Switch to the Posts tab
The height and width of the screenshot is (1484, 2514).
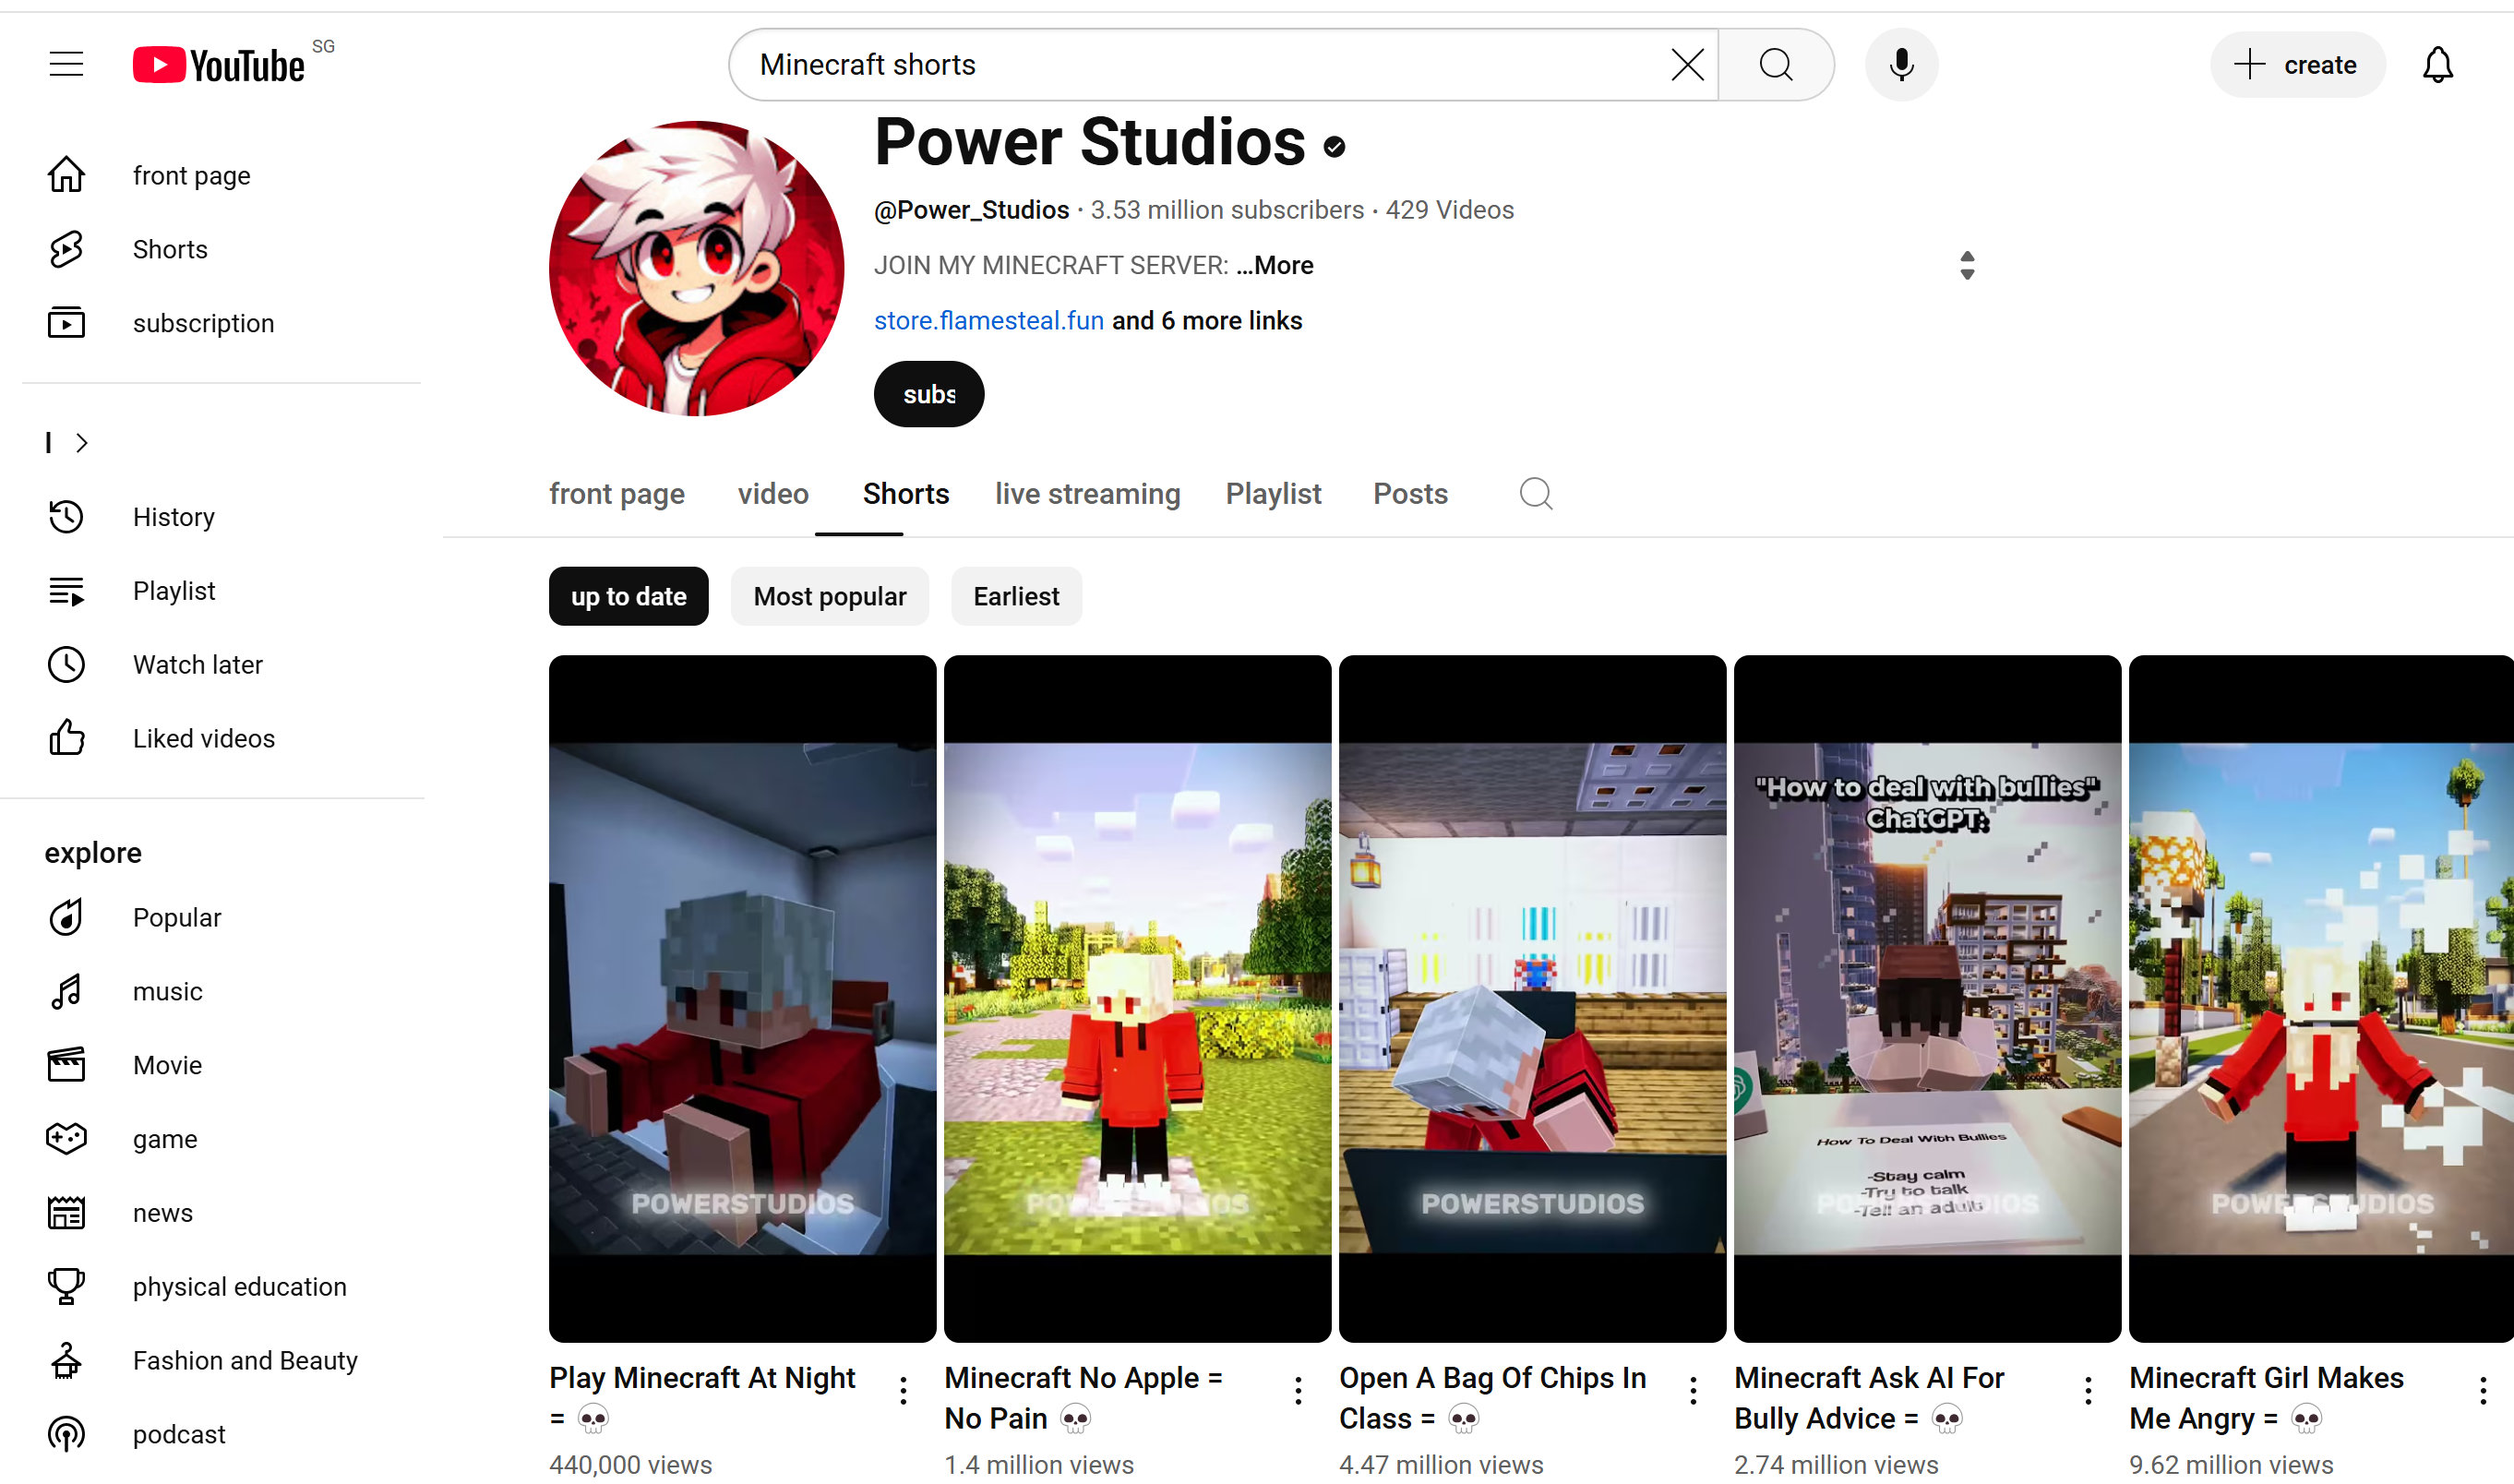[x=1410, y=493]
